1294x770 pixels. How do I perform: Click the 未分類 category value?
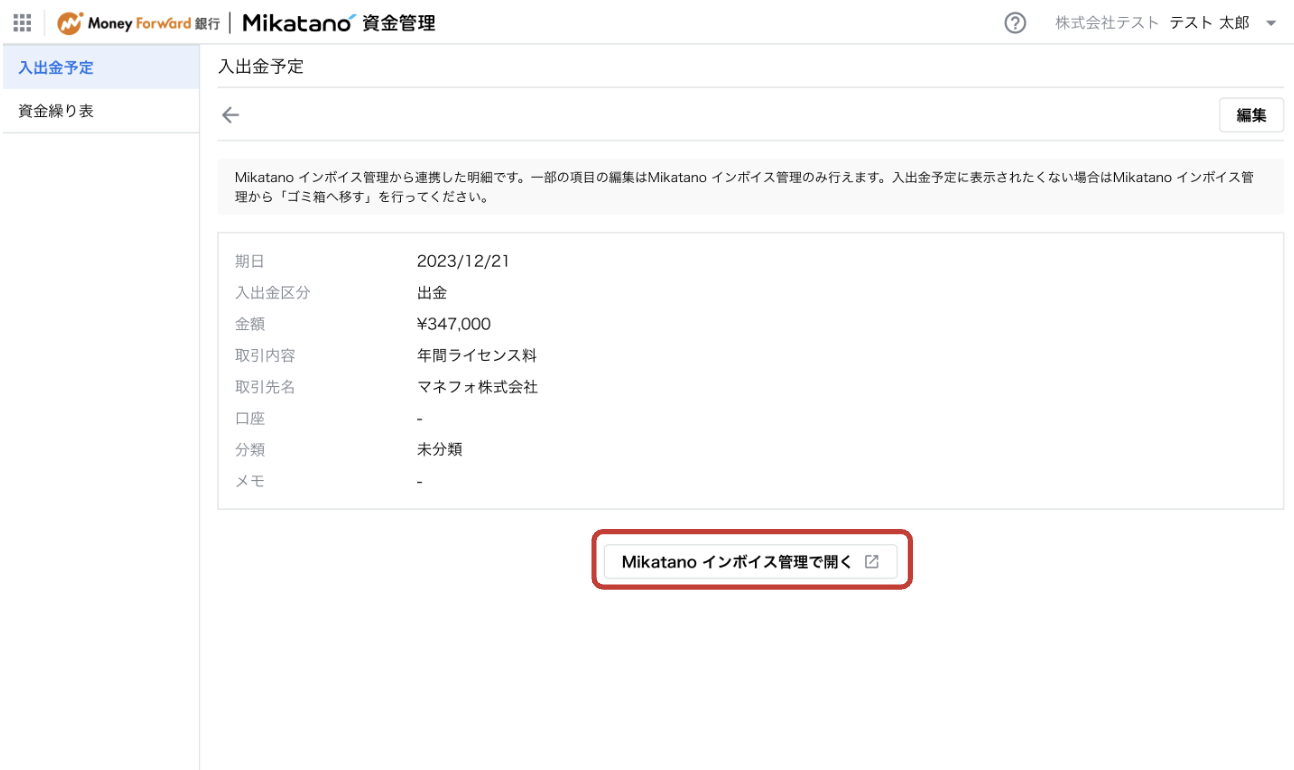(439, 449)
